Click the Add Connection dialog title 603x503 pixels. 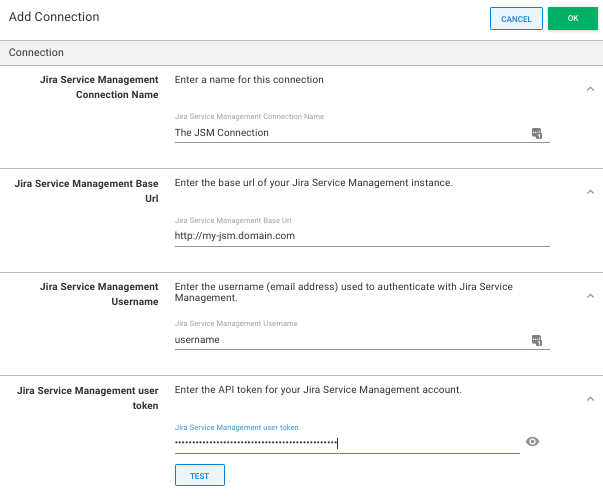click(53, 18)
